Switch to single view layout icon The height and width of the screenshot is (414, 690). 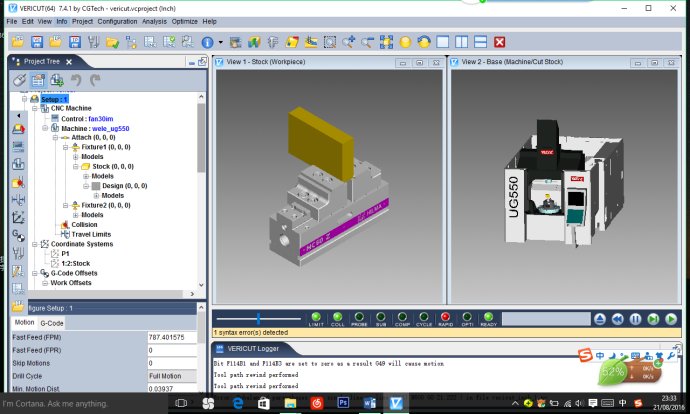point(443,42)
